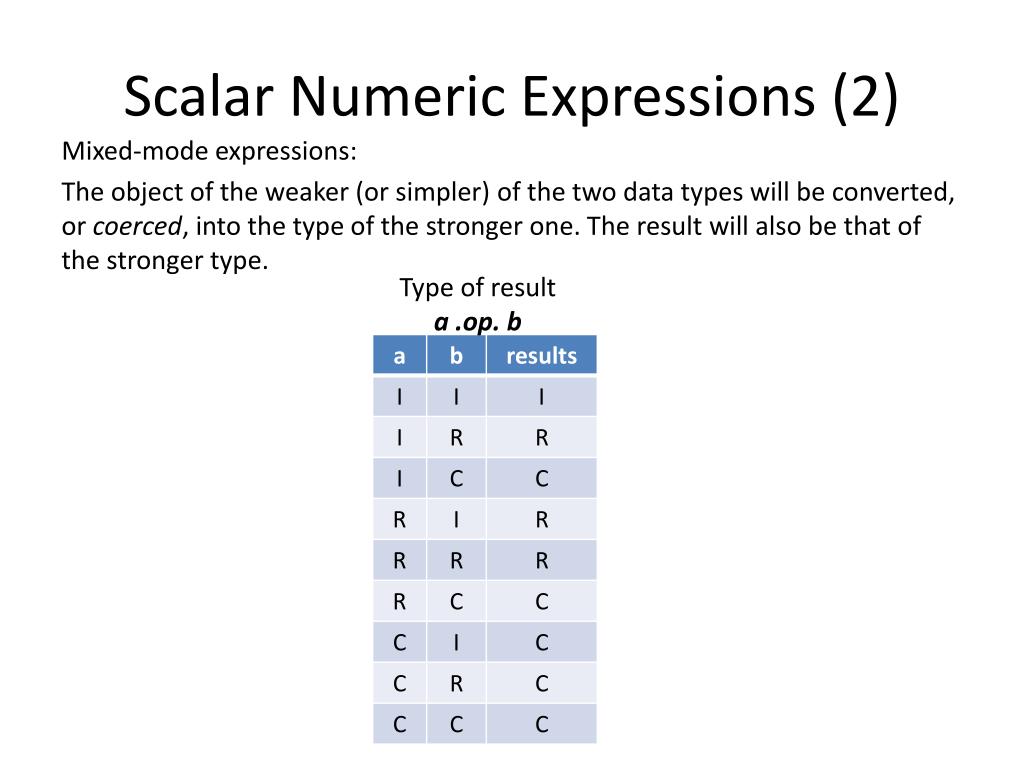
Task: Click the middle cell of R R row
Action: 456,560
